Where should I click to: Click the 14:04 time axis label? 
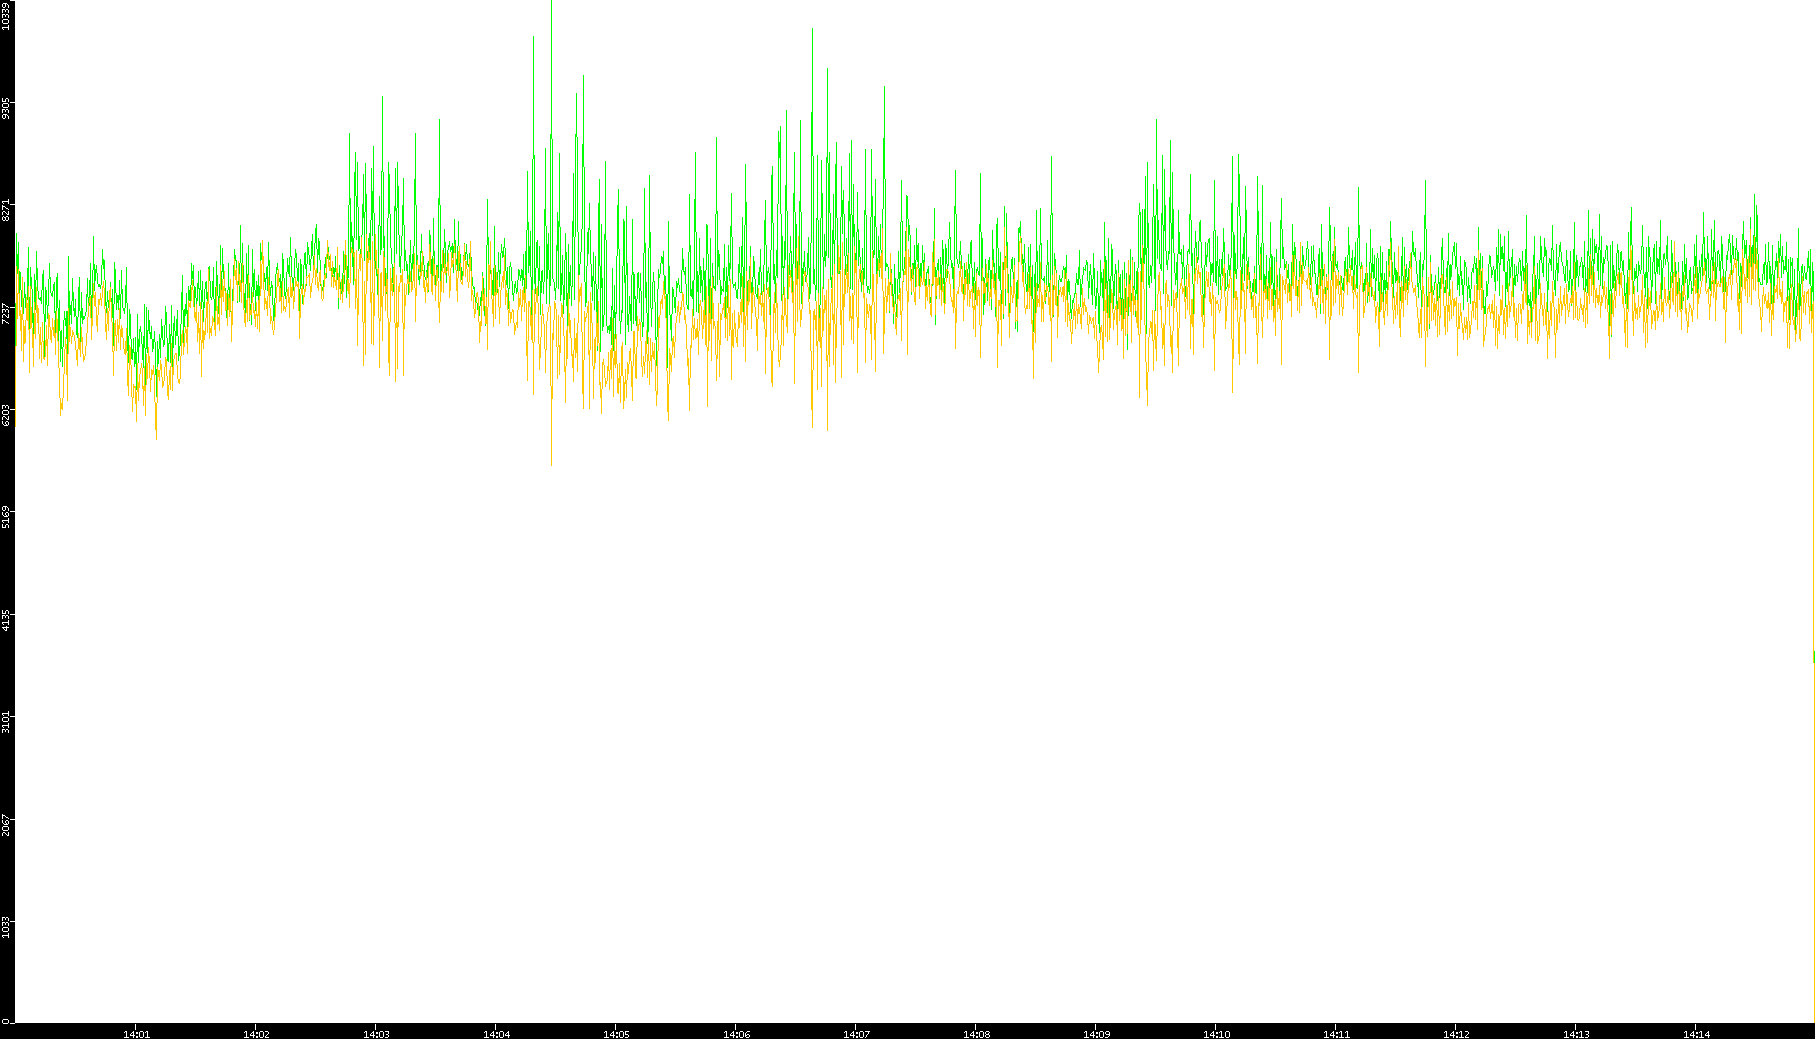coord(496,1034)
